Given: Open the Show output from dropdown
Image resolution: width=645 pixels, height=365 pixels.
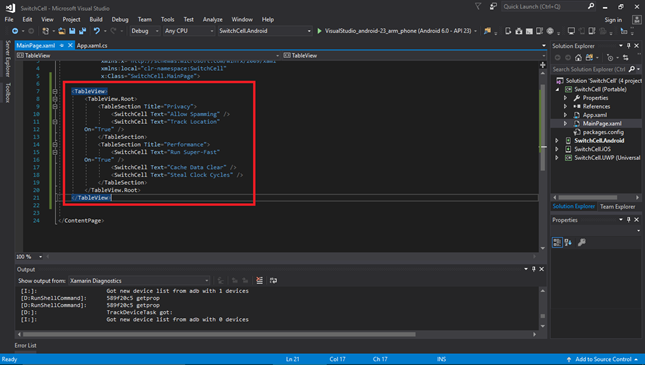Looking at the screenshot, I should click(x=139, y=281).
